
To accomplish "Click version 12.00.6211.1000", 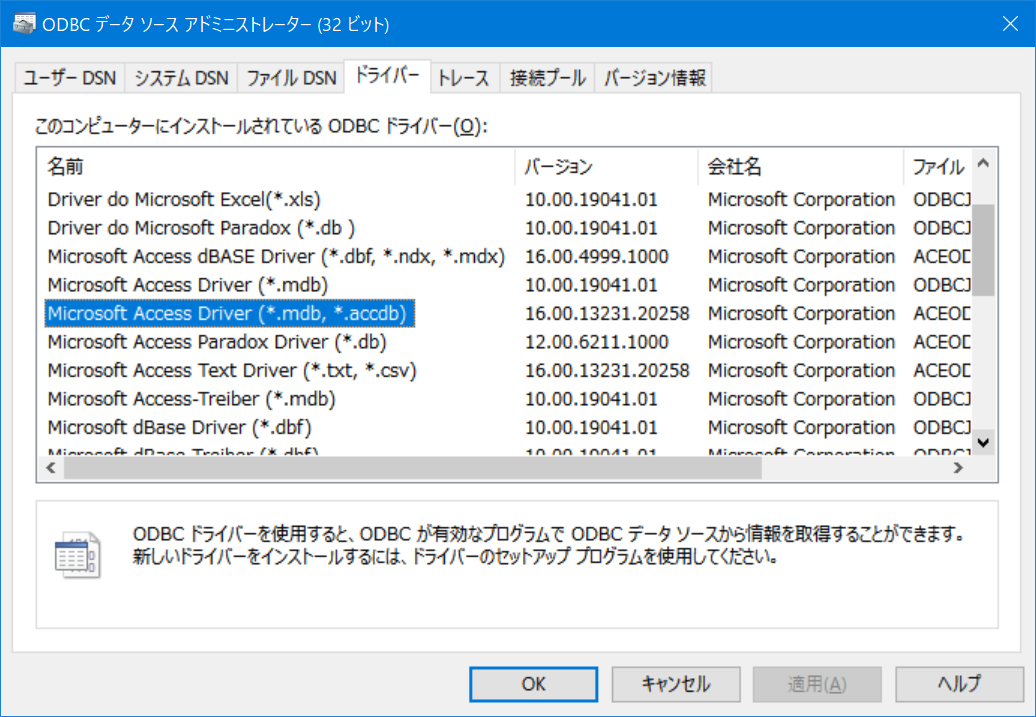I will pos(597,342).
